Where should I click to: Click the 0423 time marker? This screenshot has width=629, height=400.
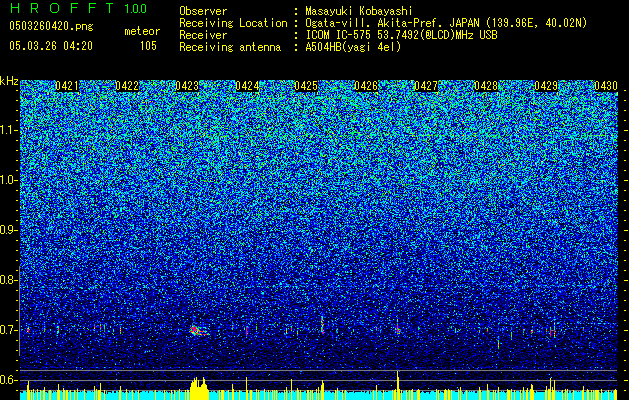point(187,86)
